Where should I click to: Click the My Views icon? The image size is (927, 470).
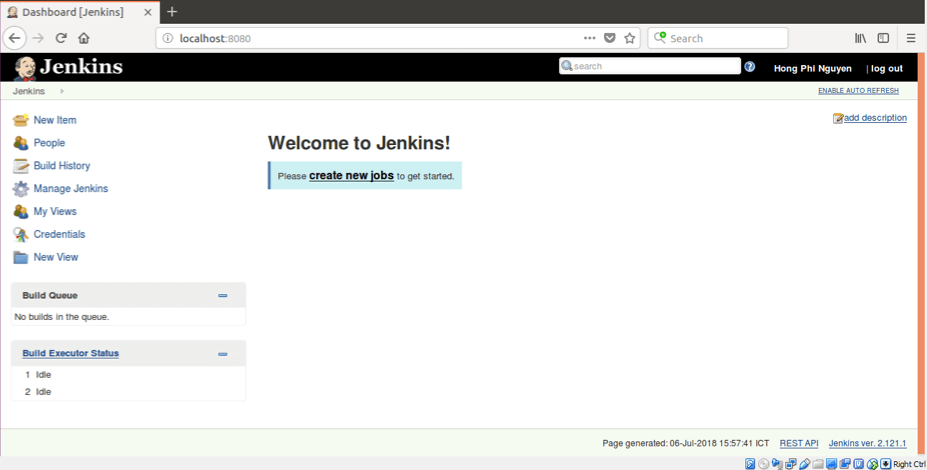coord(21,212)
